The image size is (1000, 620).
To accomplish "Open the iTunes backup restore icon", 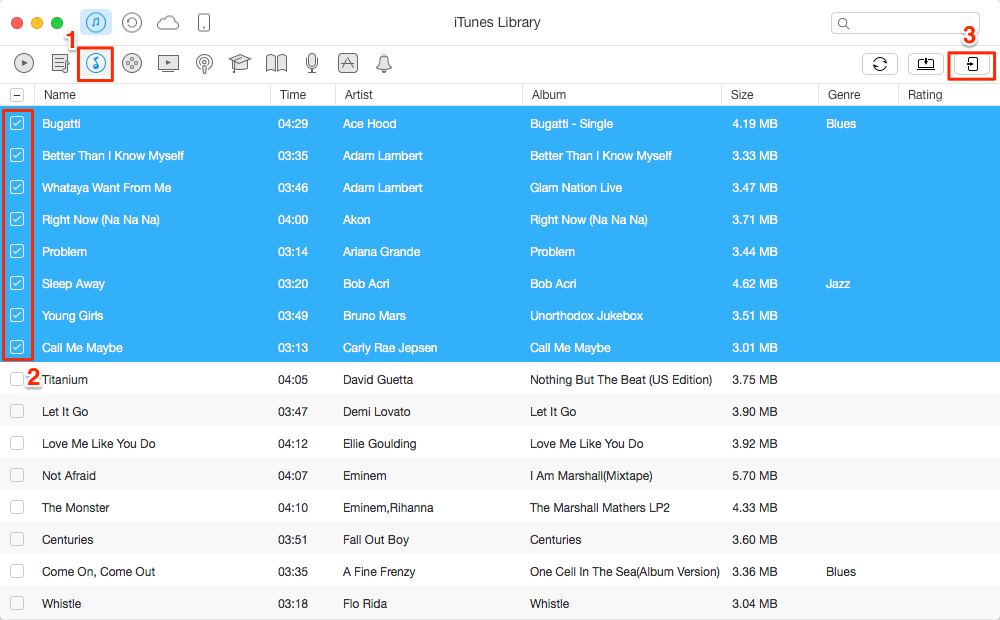I will pos(132,23).
